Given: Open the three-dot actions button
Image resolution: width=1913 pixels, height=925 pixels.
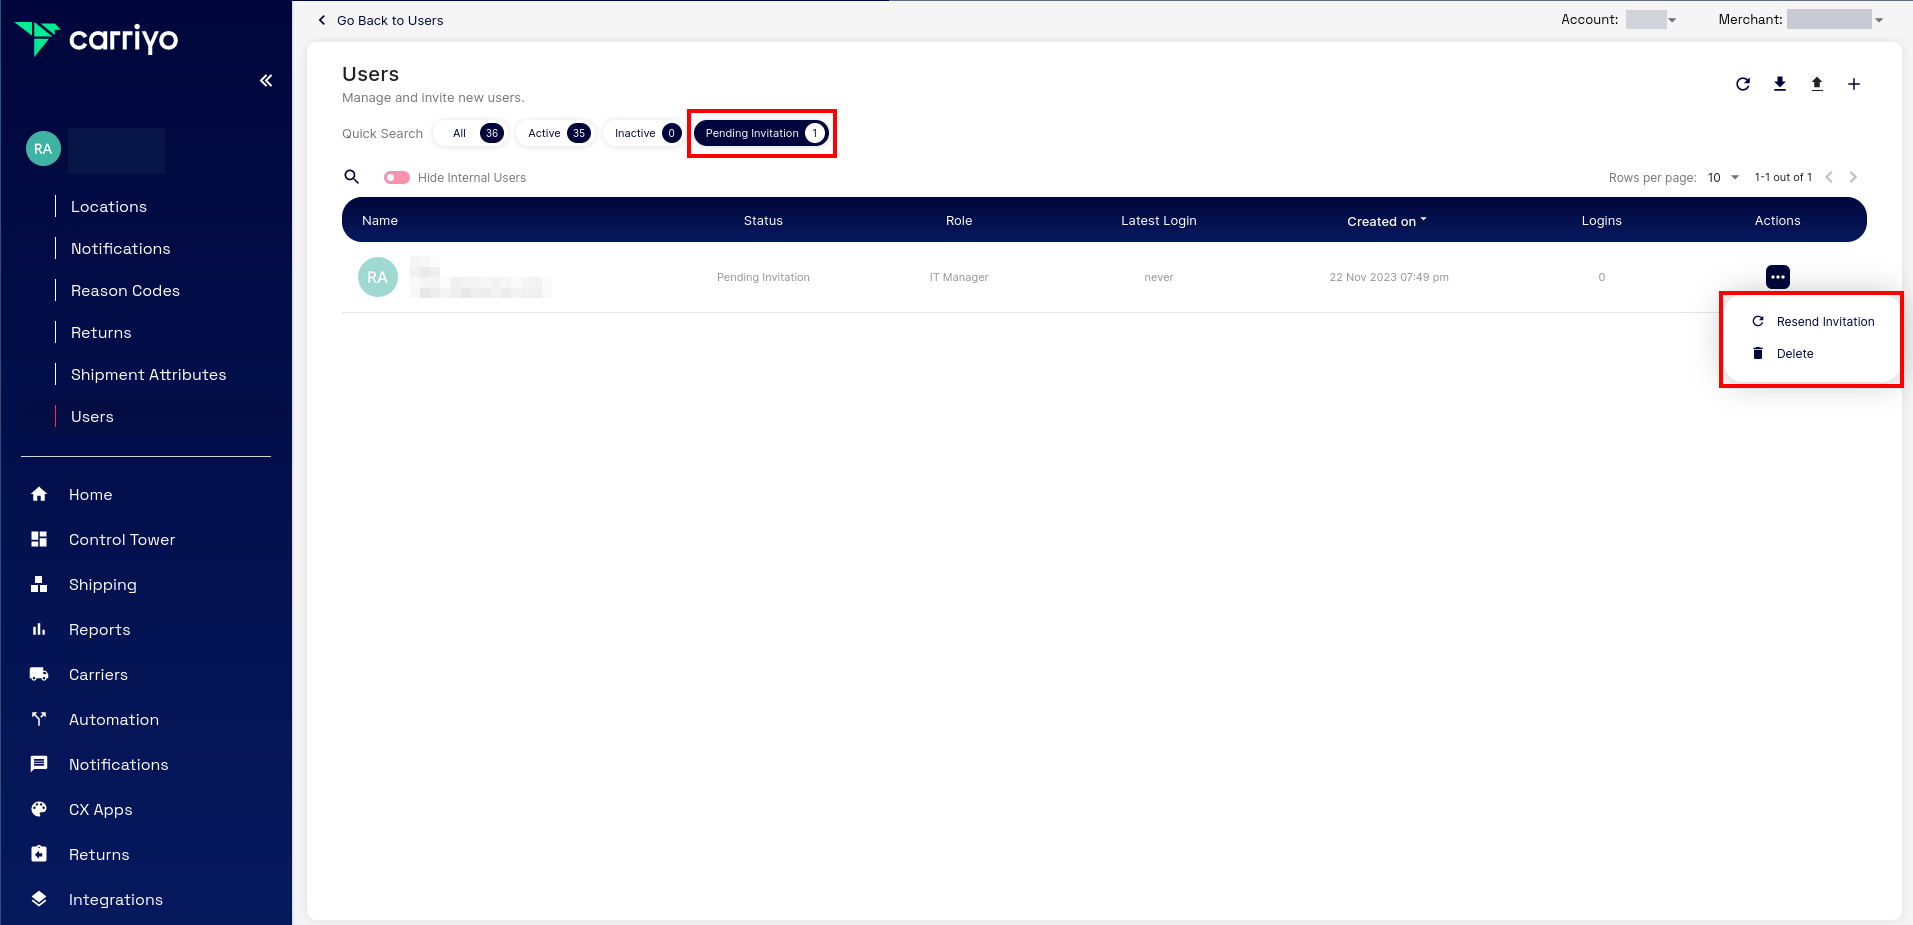Looking at the screenshot, I should (1778, 277).
